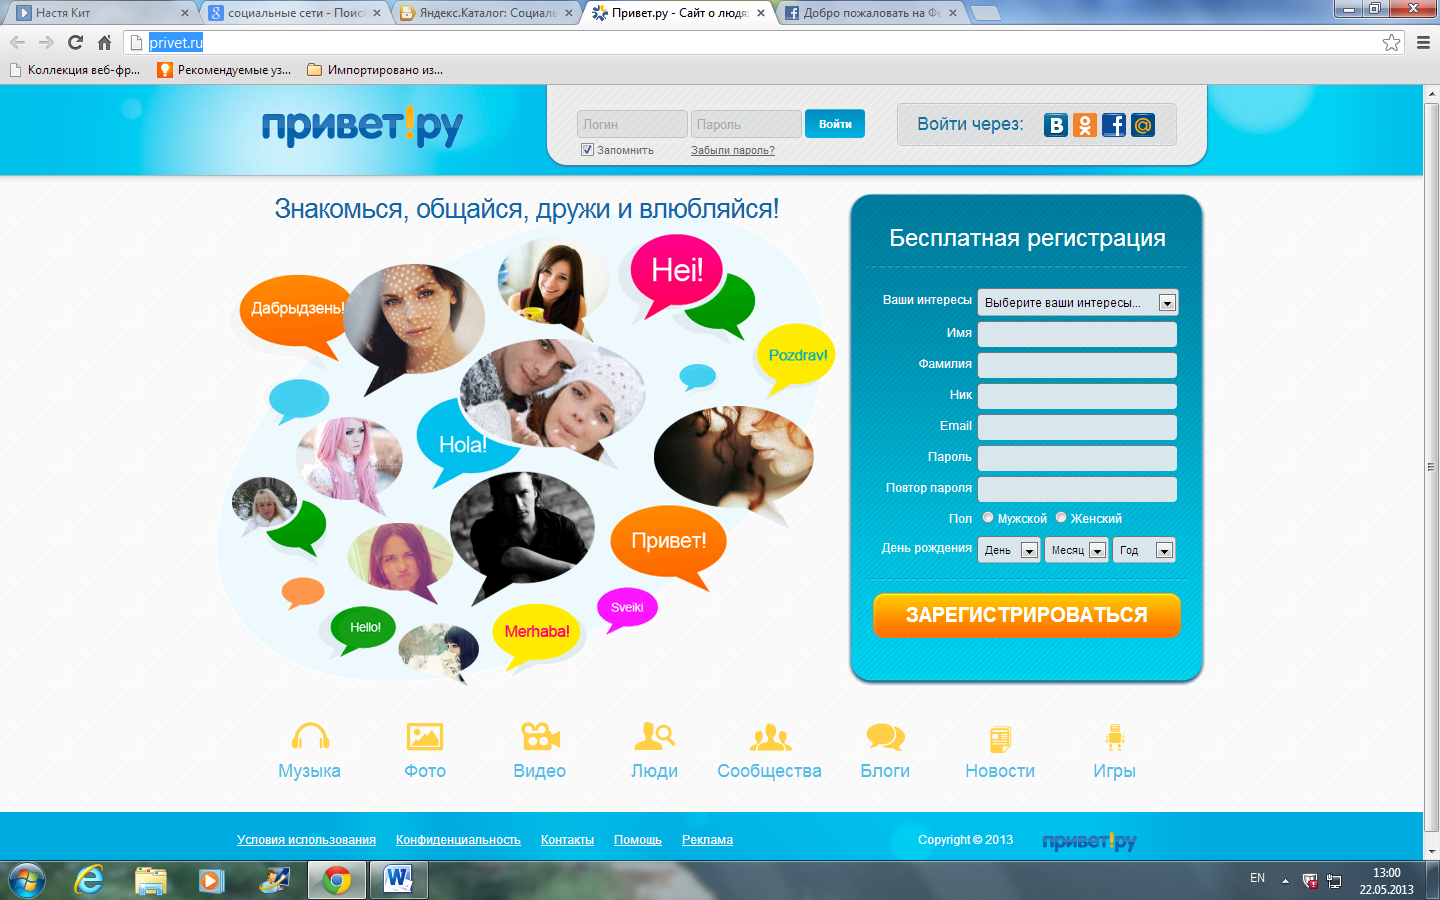Screen dimensions: 1440x900
Task: Go to browser Home page
Action: pyautogui.click(x=104, y=42)
